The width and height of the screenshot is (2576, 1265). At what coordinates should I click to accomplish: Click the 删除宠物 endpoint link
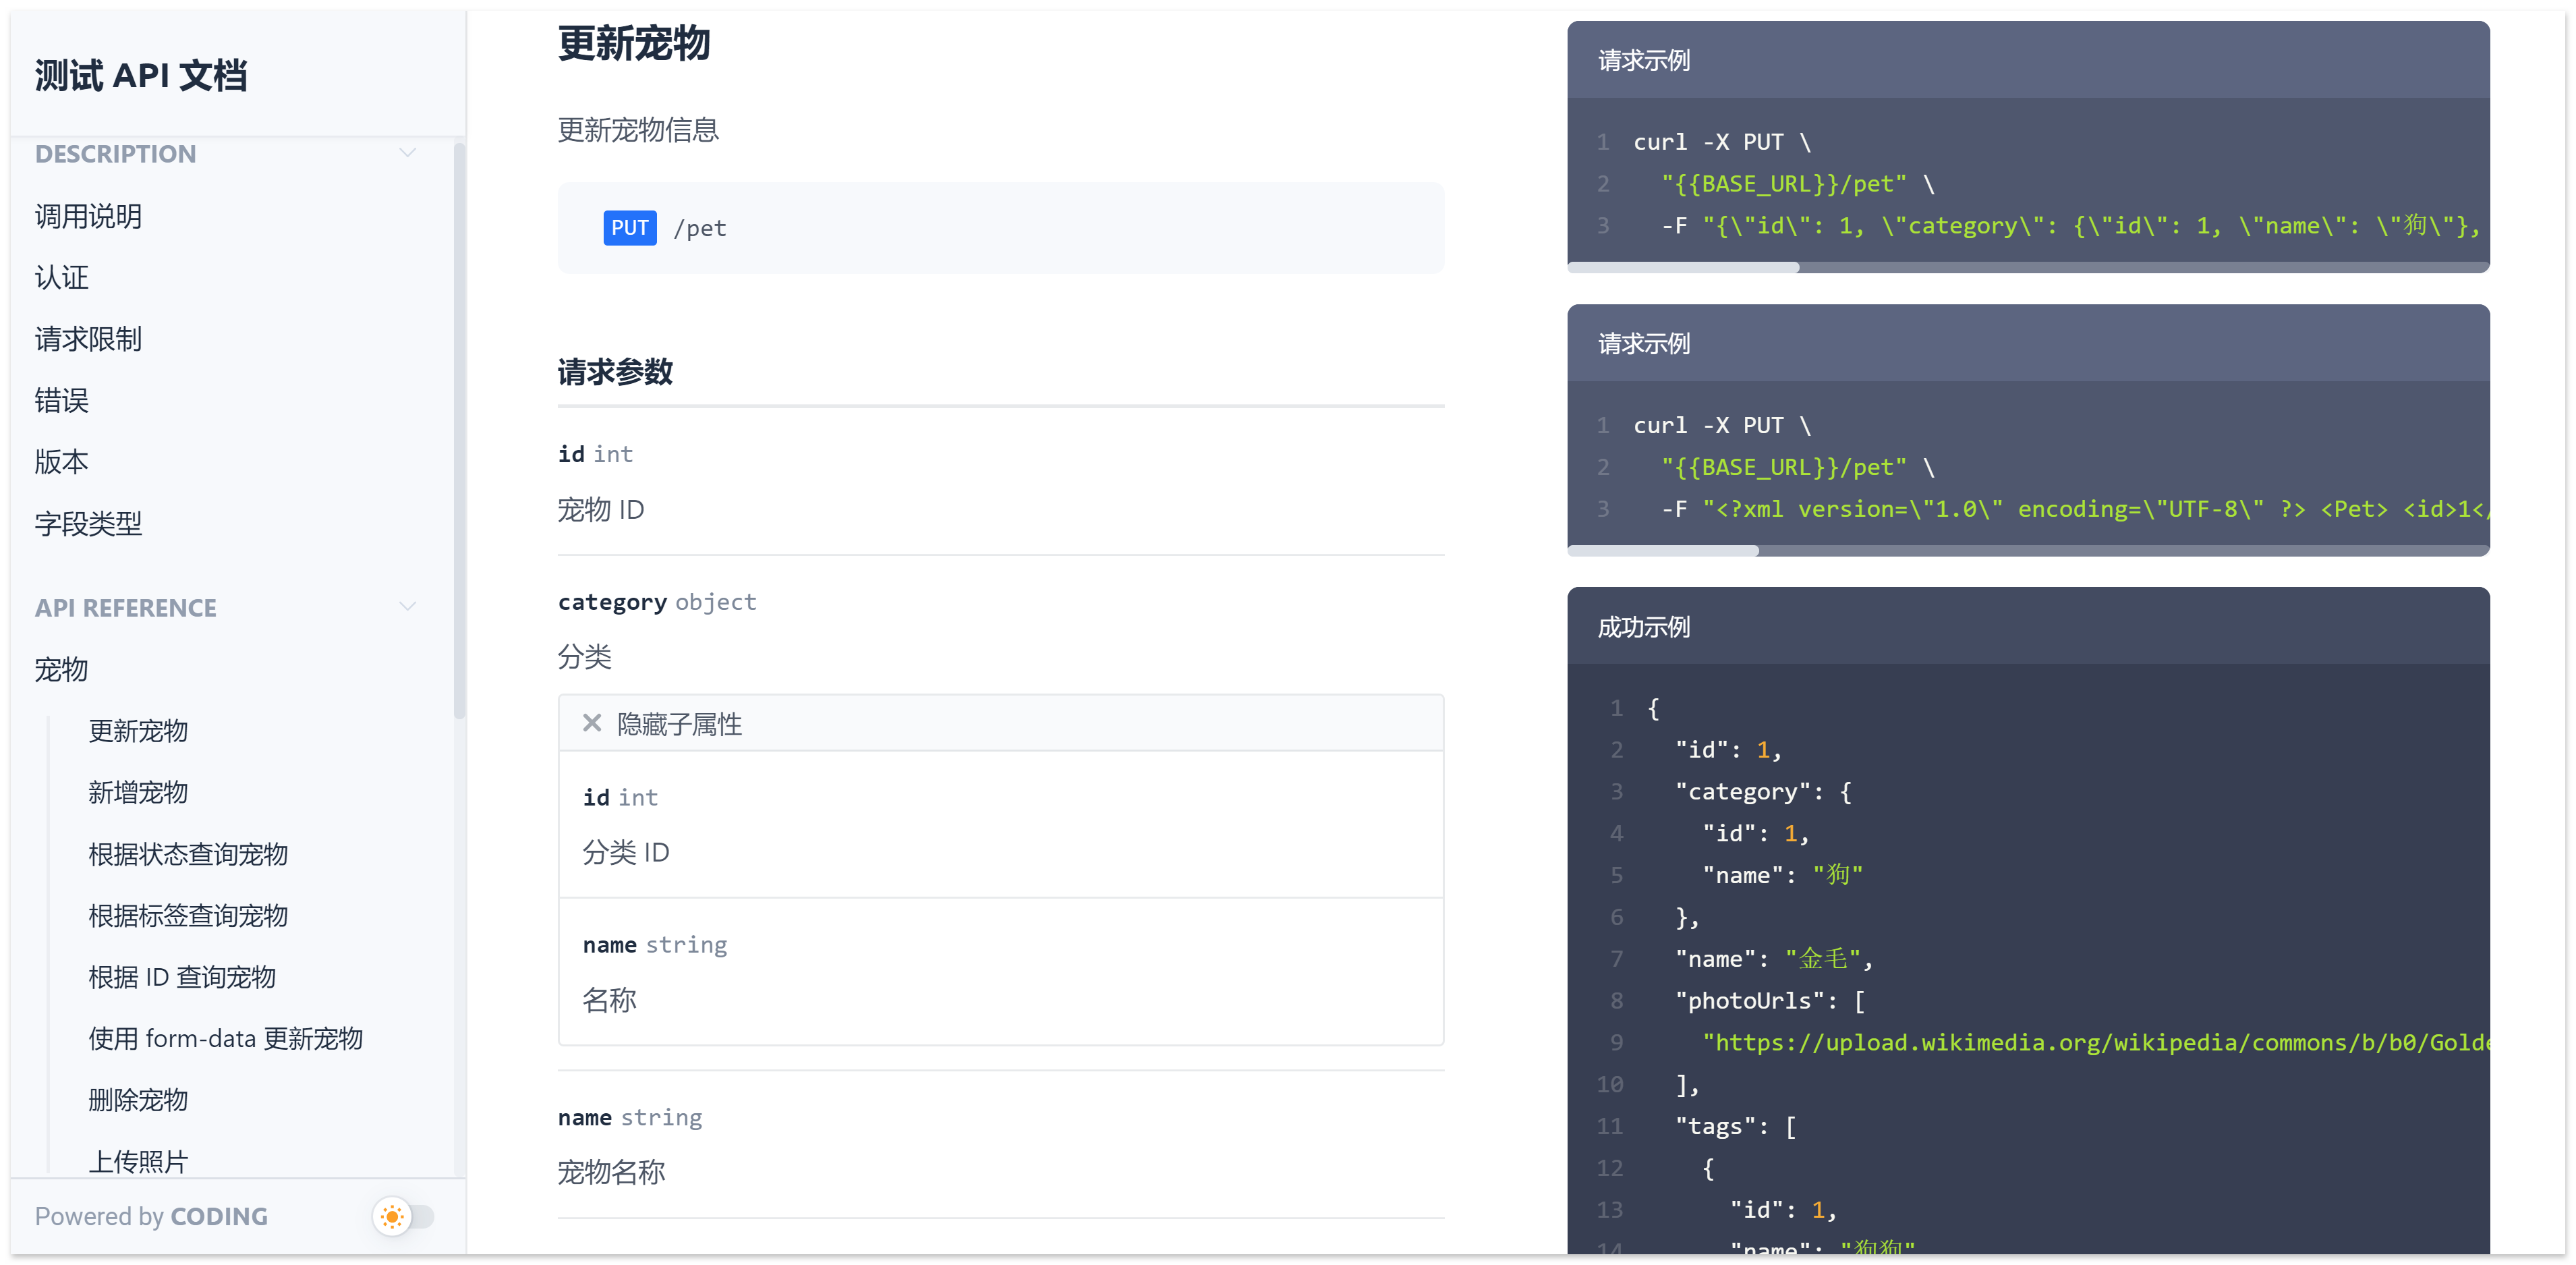coord(138,1100)
